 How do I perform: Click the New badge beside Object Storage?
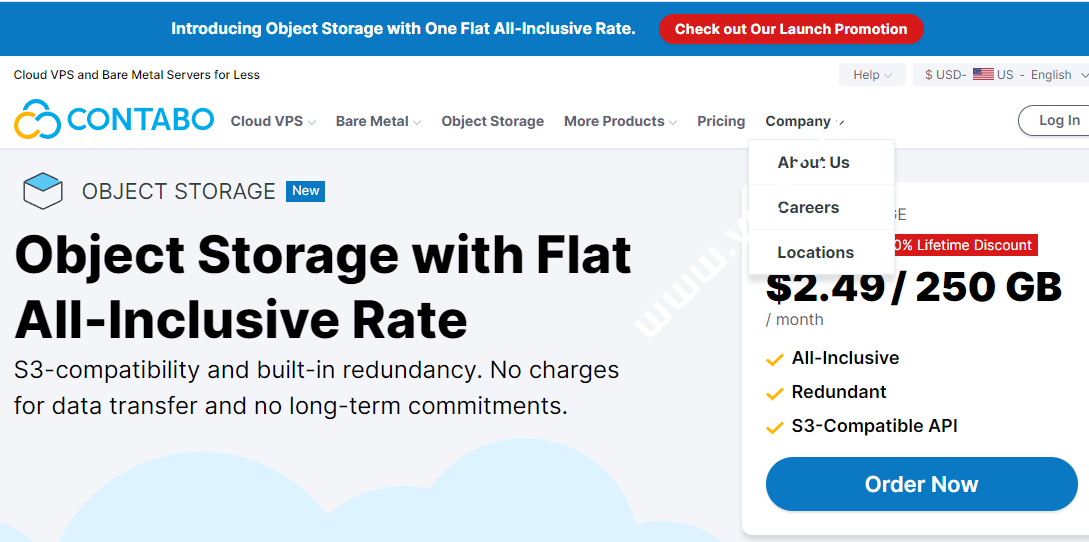pos(305,191)
